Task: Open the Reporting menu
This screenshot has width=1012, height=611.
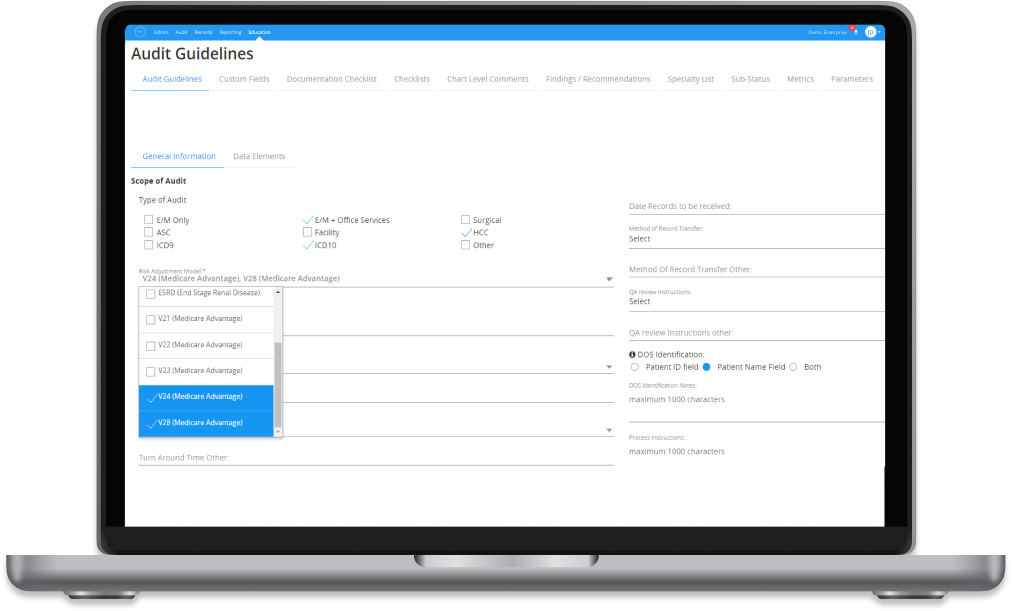Action: coord(230,31)
